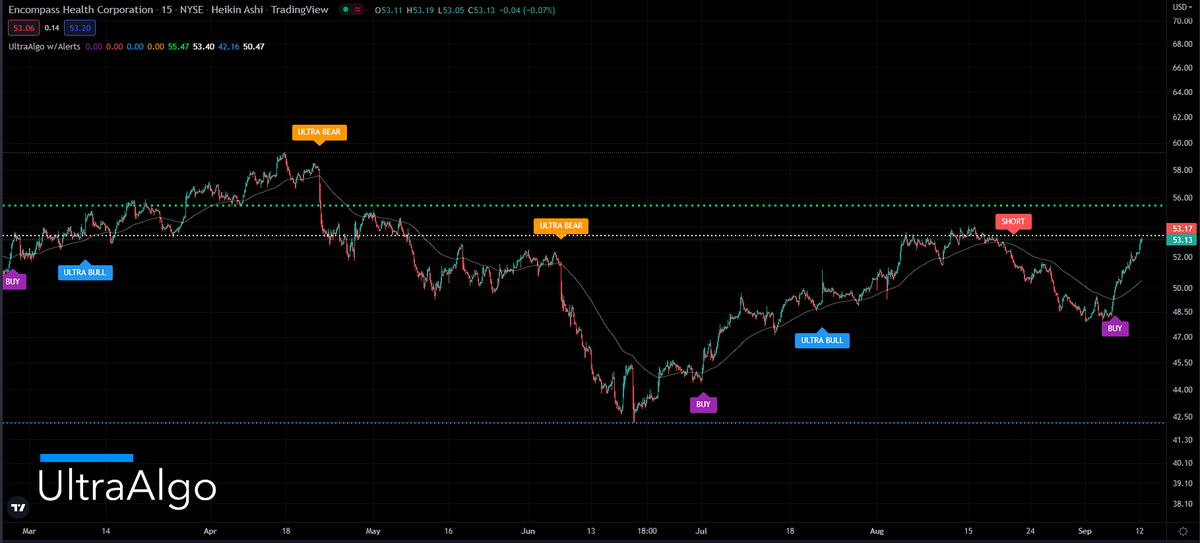Click the blue 42.16 indicator value
1200x543 pixels.
click(229, 46)
